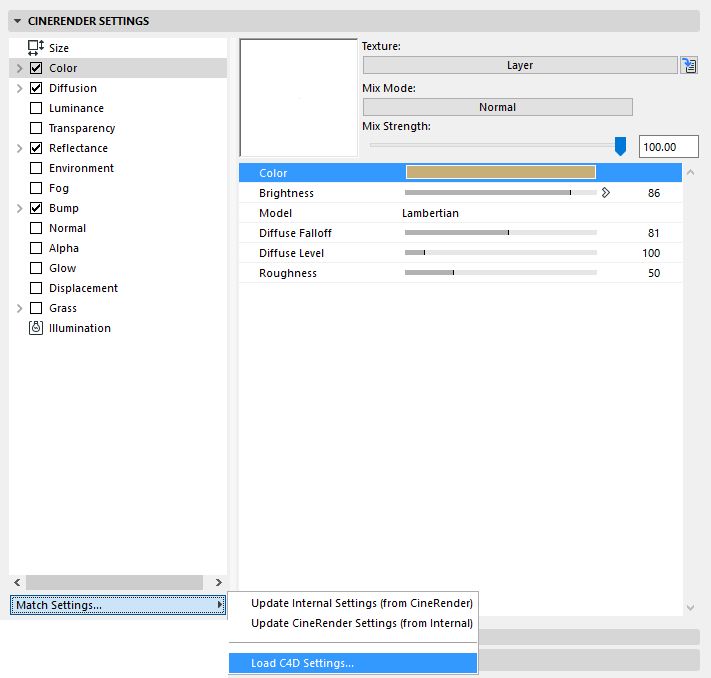The image size is (711, 678).
Task: Click the channel list left scroll arrow
Action: (x=17, y=582)
